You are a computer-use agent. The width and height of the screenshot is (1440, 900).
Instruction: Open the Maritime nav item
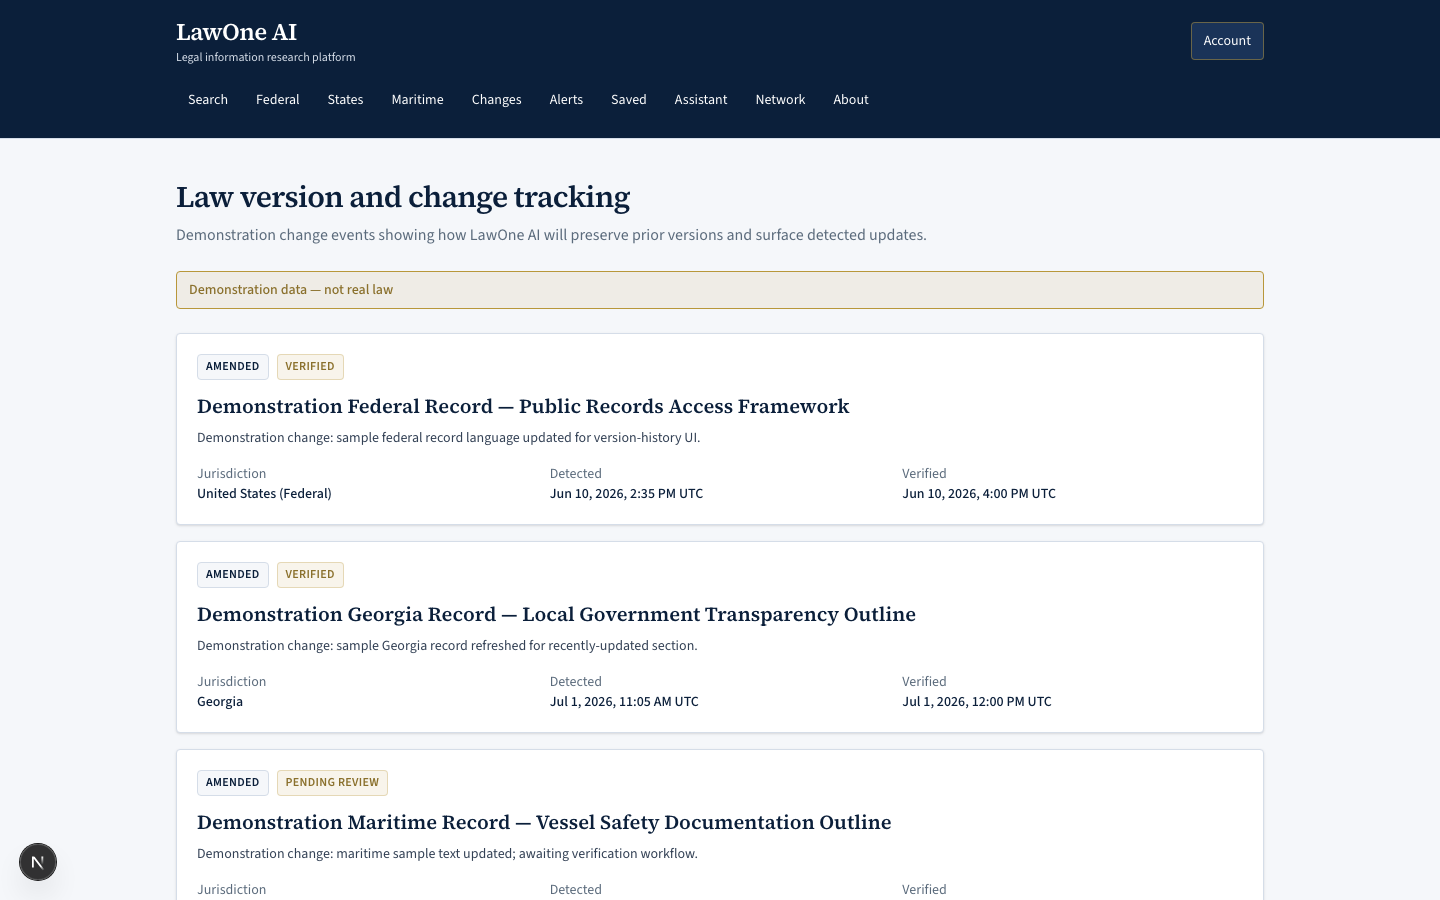(x=417, y=100)
